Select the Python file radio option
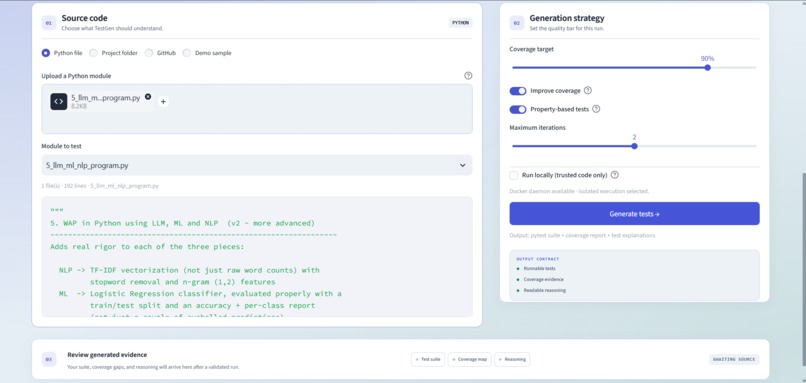The height and width of the screenshot is (383, 806). tap(46, 53)
